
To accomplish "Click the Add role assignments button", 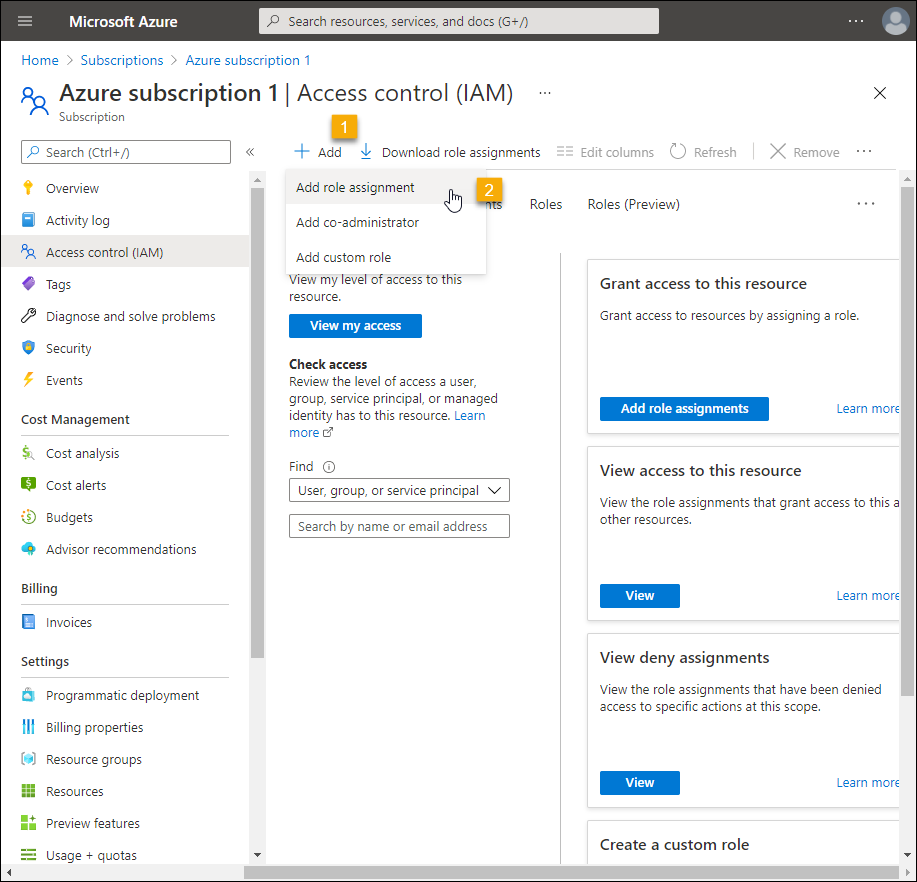I will tap(684, 409).
